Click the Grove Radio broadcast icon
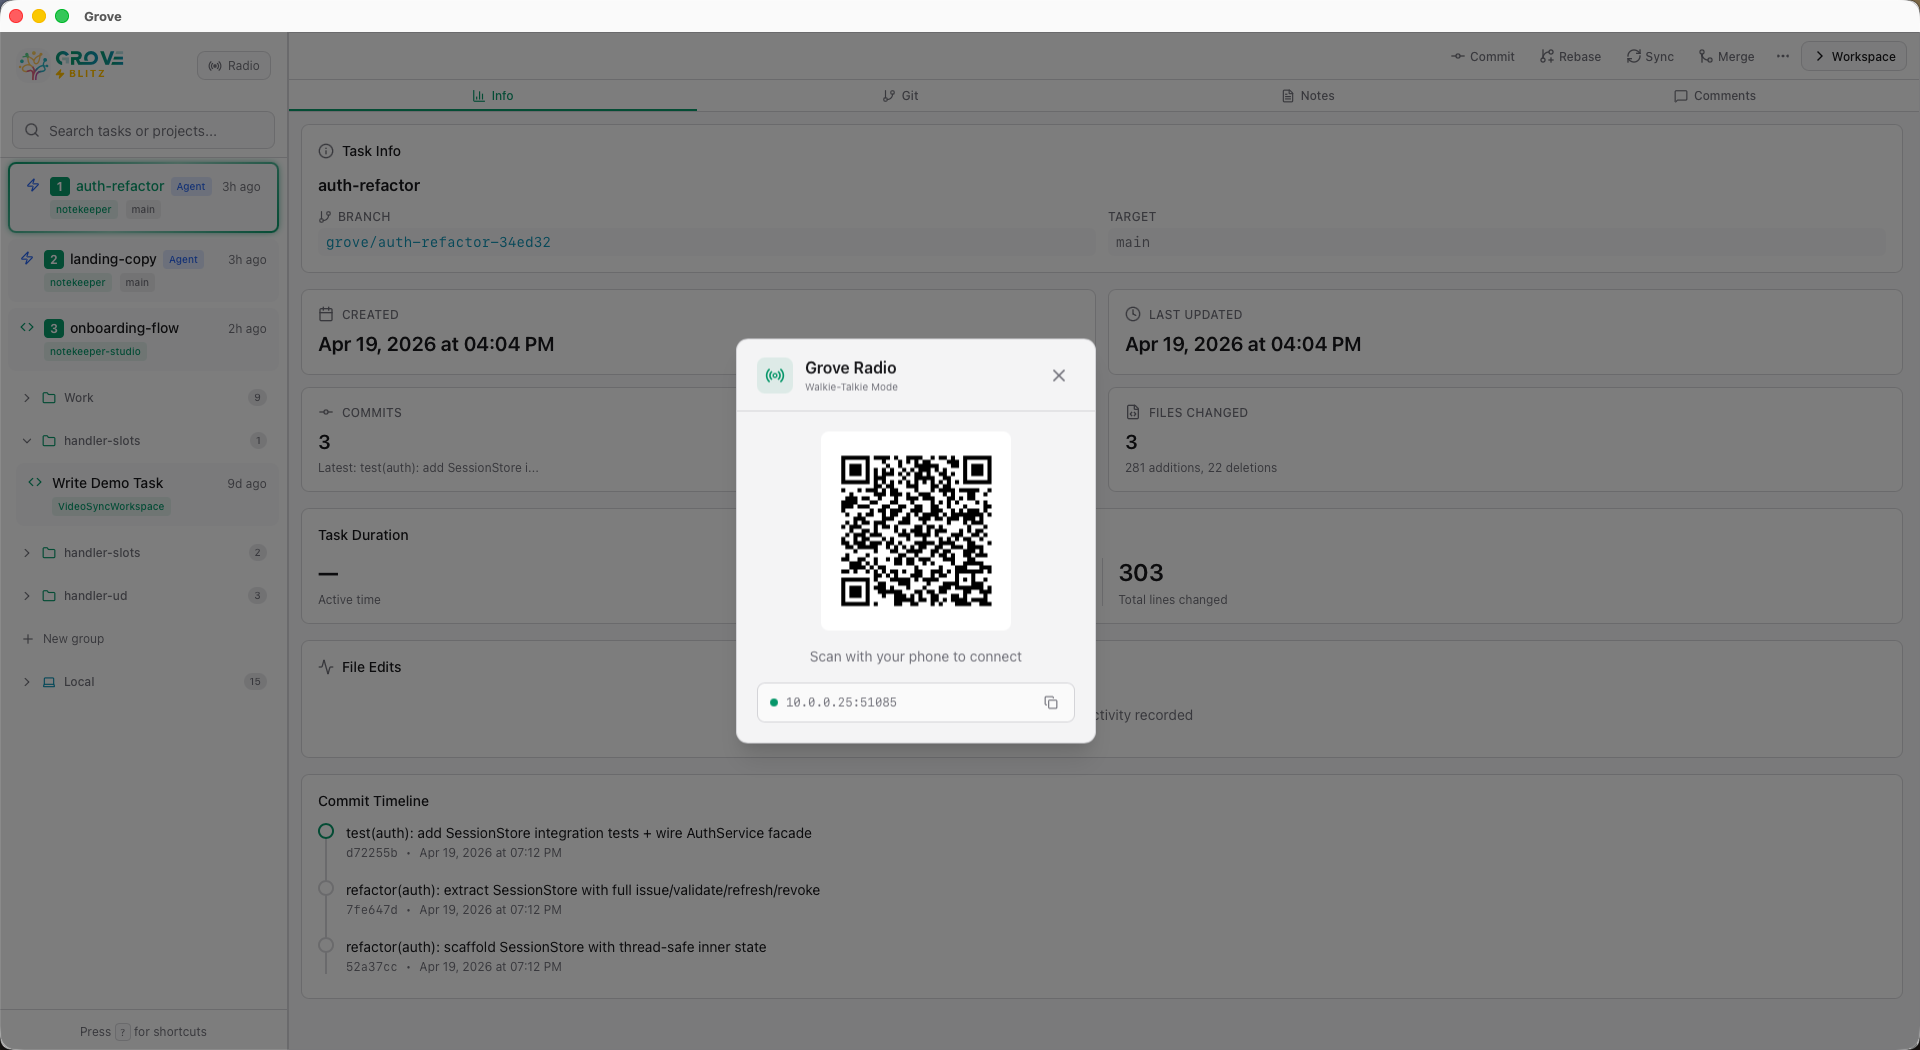1920x1050 pixels. click(775, 376)
